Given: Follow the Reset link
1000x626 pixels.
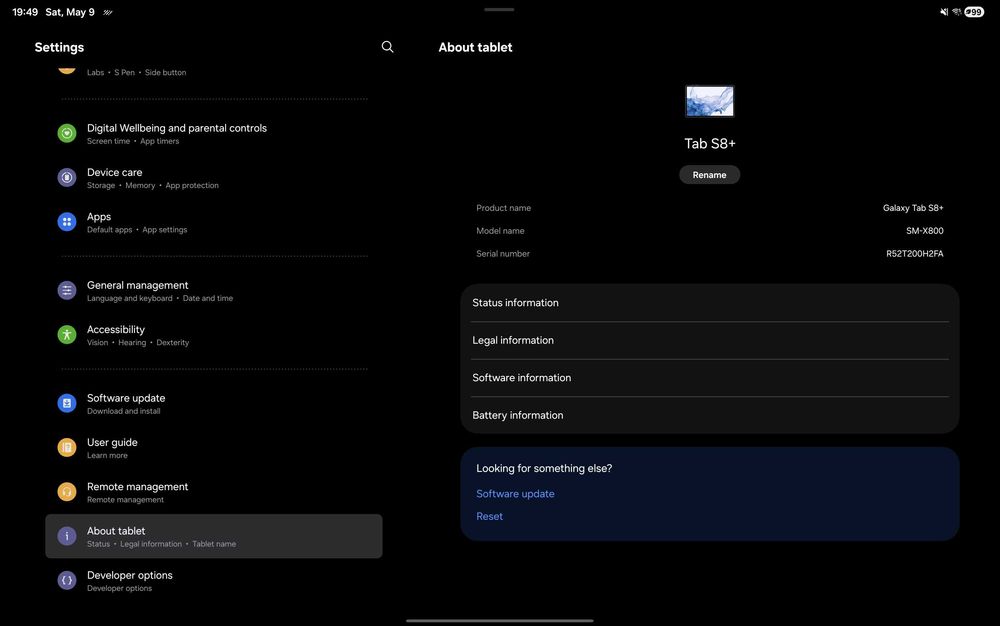Looking at the screenshot, I should coord(489,516).
